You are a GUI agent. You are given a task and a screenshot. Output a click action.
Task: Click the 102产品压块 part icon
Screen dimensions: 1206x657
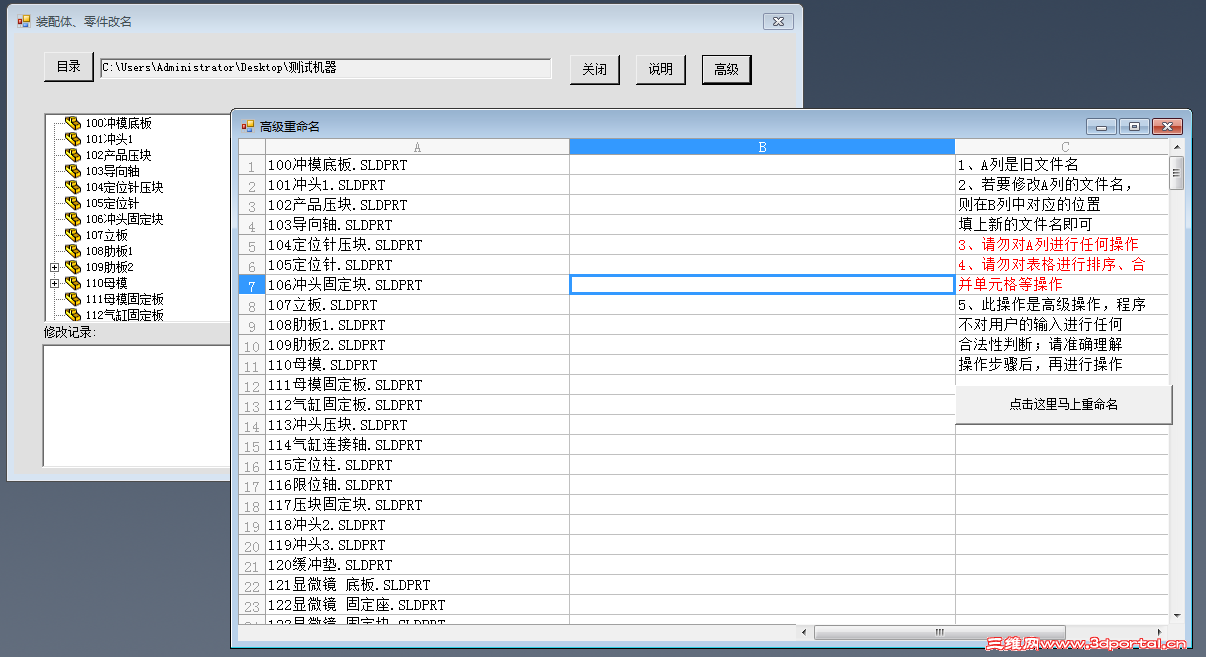point(73,155)
